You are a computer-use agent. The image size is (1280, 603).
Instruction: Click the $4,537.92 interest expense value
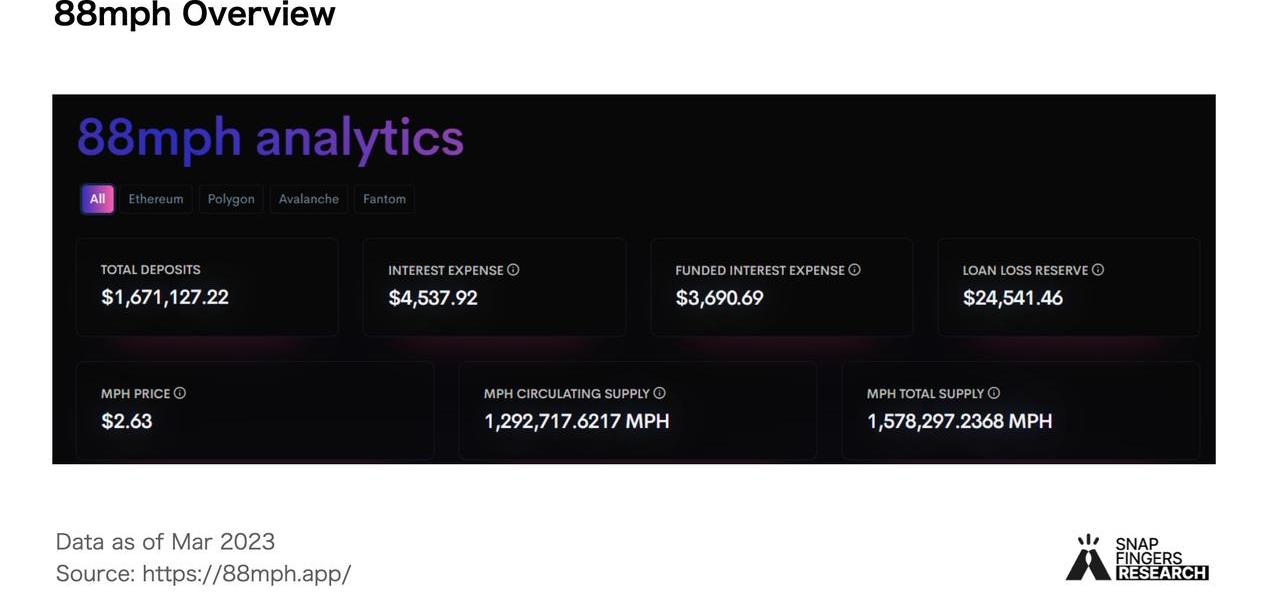[433, 298]
